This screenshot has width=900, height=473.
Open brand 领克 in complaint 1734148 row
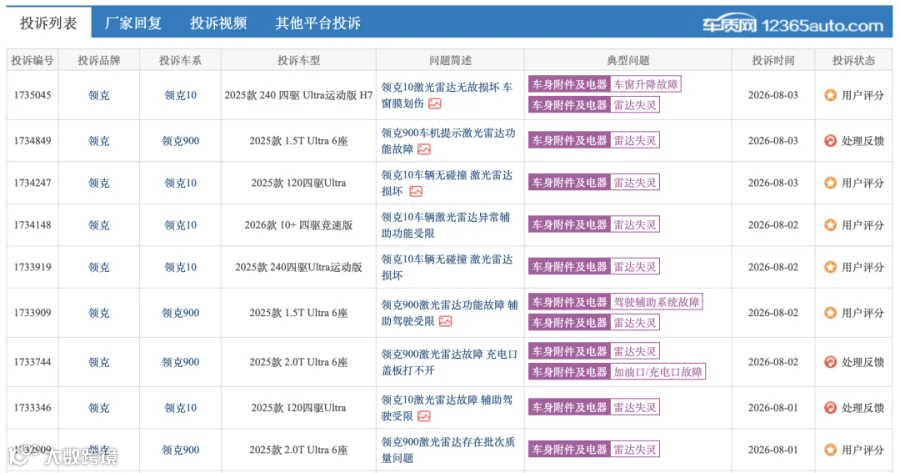coord(99,225)
